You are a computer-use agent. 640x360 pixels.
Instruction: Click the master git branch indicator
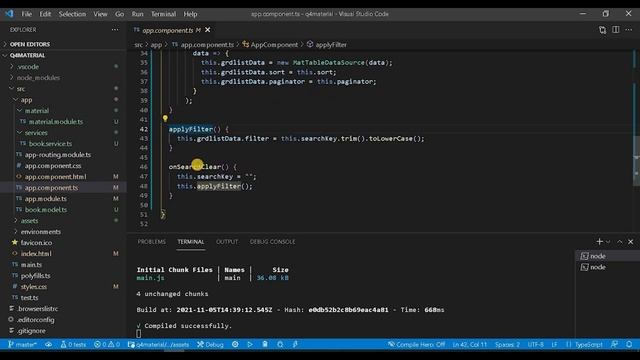22,344
